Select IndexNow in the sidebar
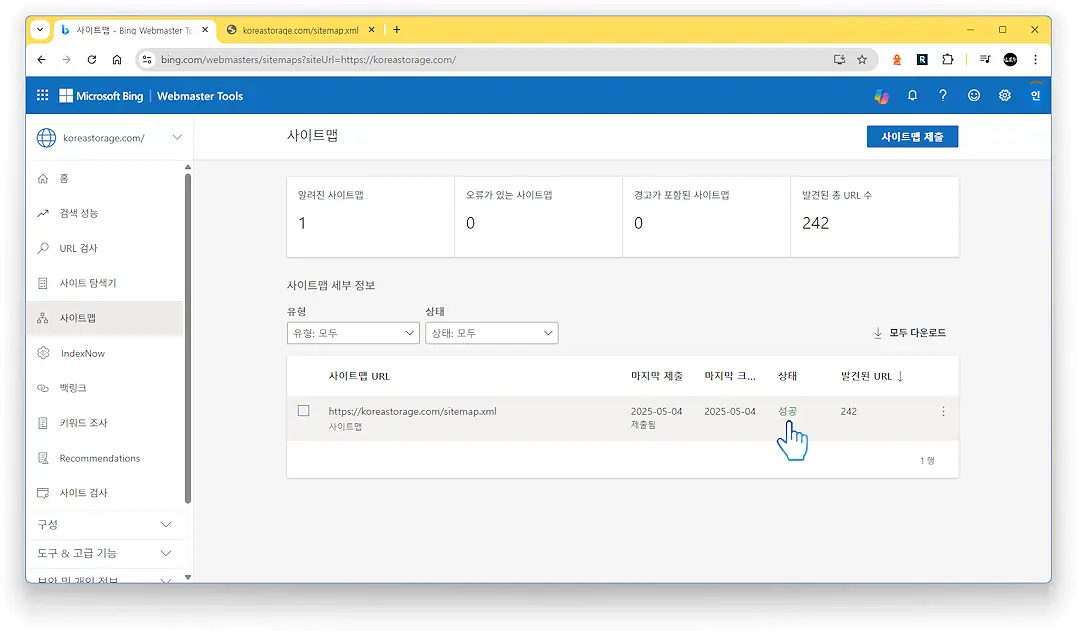 [80, 352]
